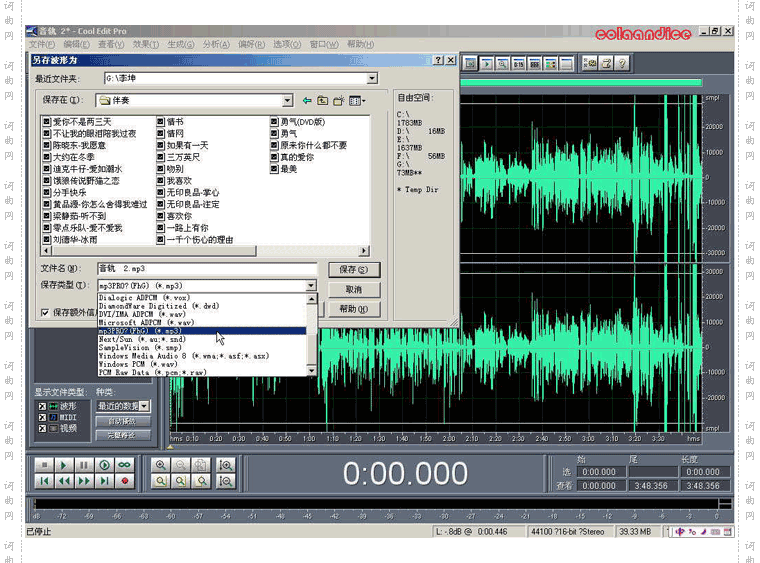Click file list scroll right arrow
The height and width of the screenshot is (563, 760).
pyautogui.click(x=364, y=250)
